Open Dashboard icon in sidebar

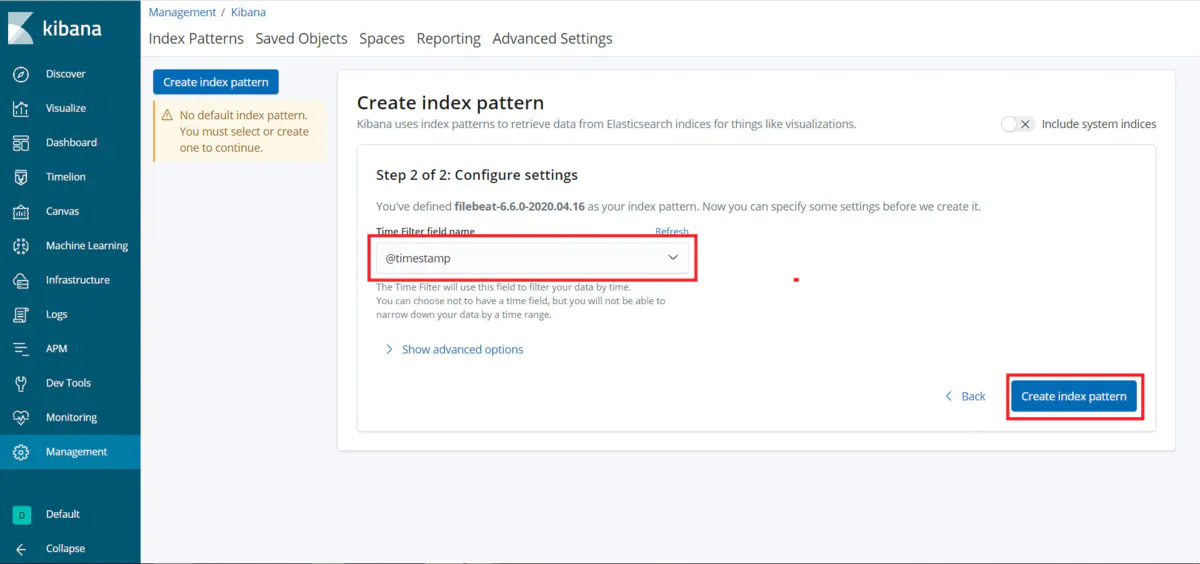pyautogui.click(x=21, y=143)
